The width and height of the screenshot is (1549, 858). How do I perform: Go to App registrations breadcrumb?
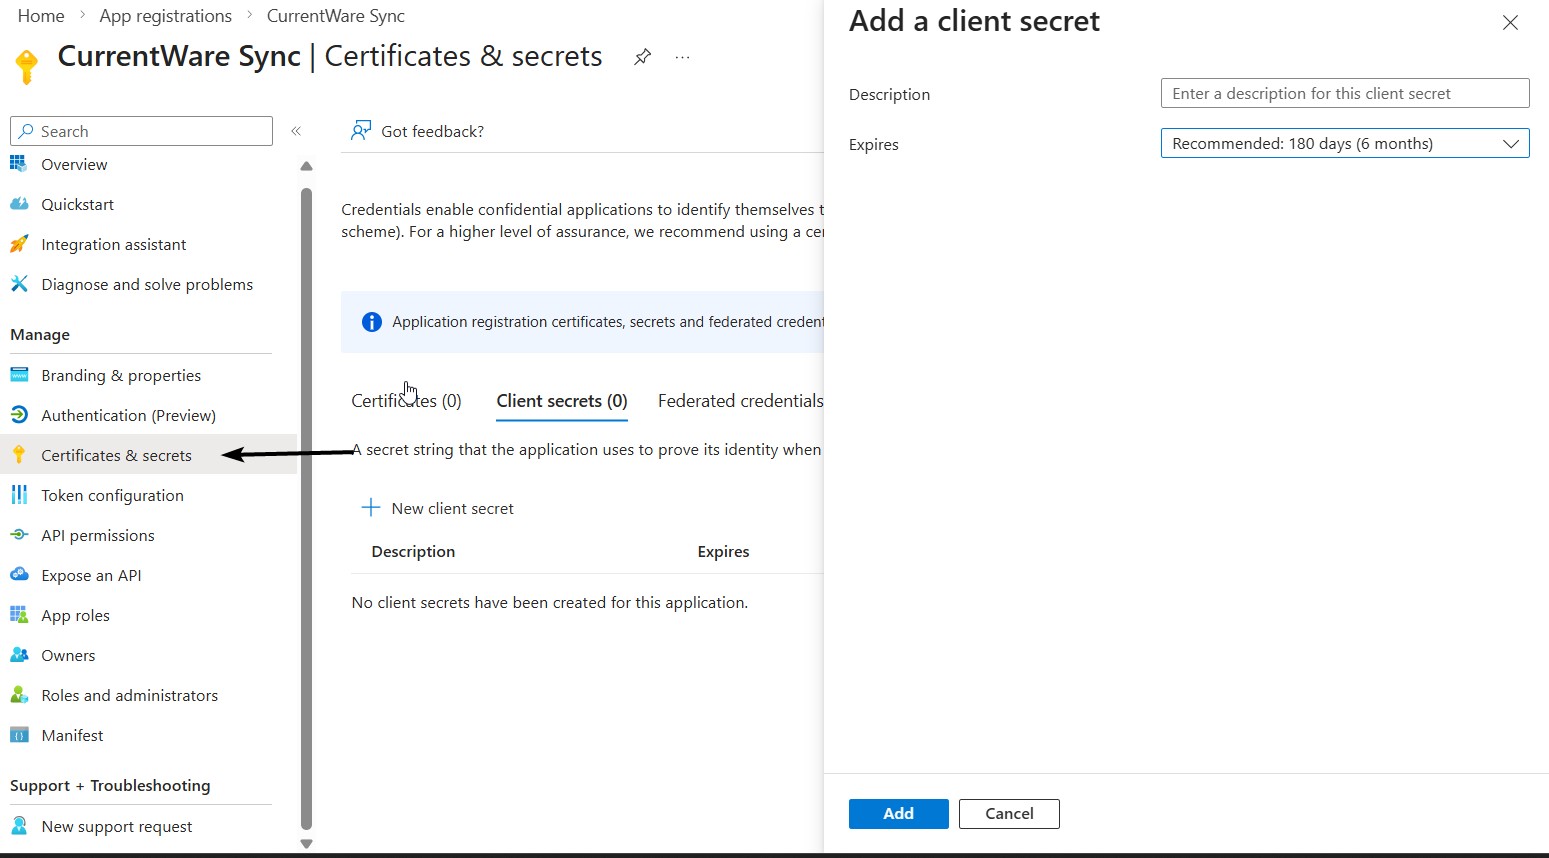tap(166, 16)
